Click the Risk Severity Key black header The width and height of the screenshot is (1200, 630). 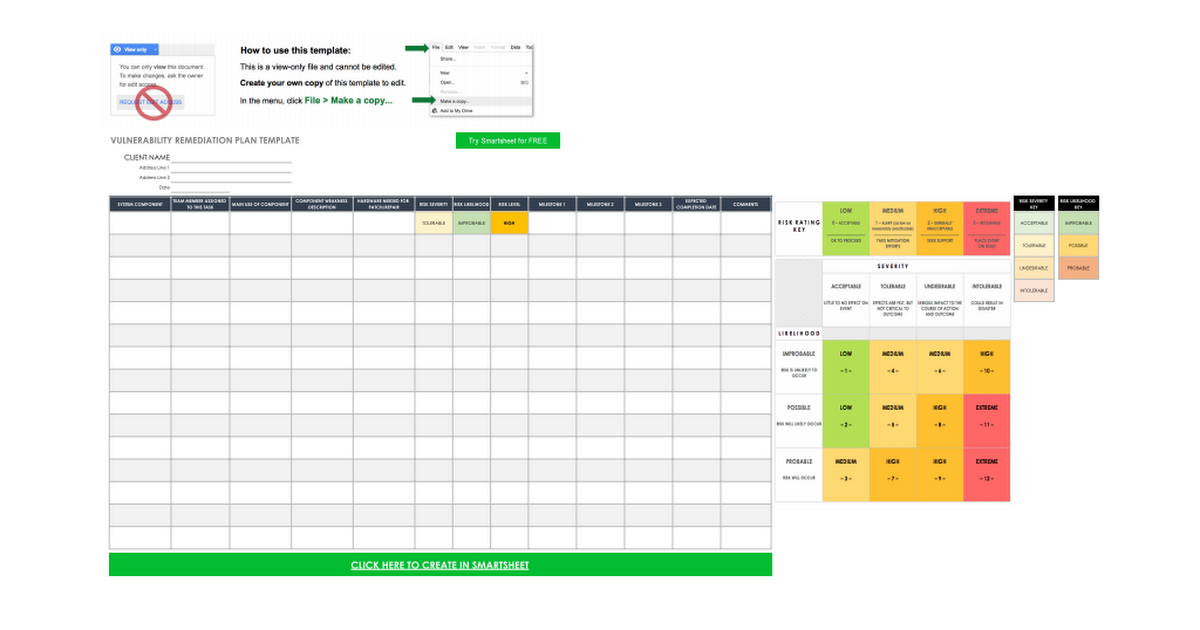(x=1034, y=204)
